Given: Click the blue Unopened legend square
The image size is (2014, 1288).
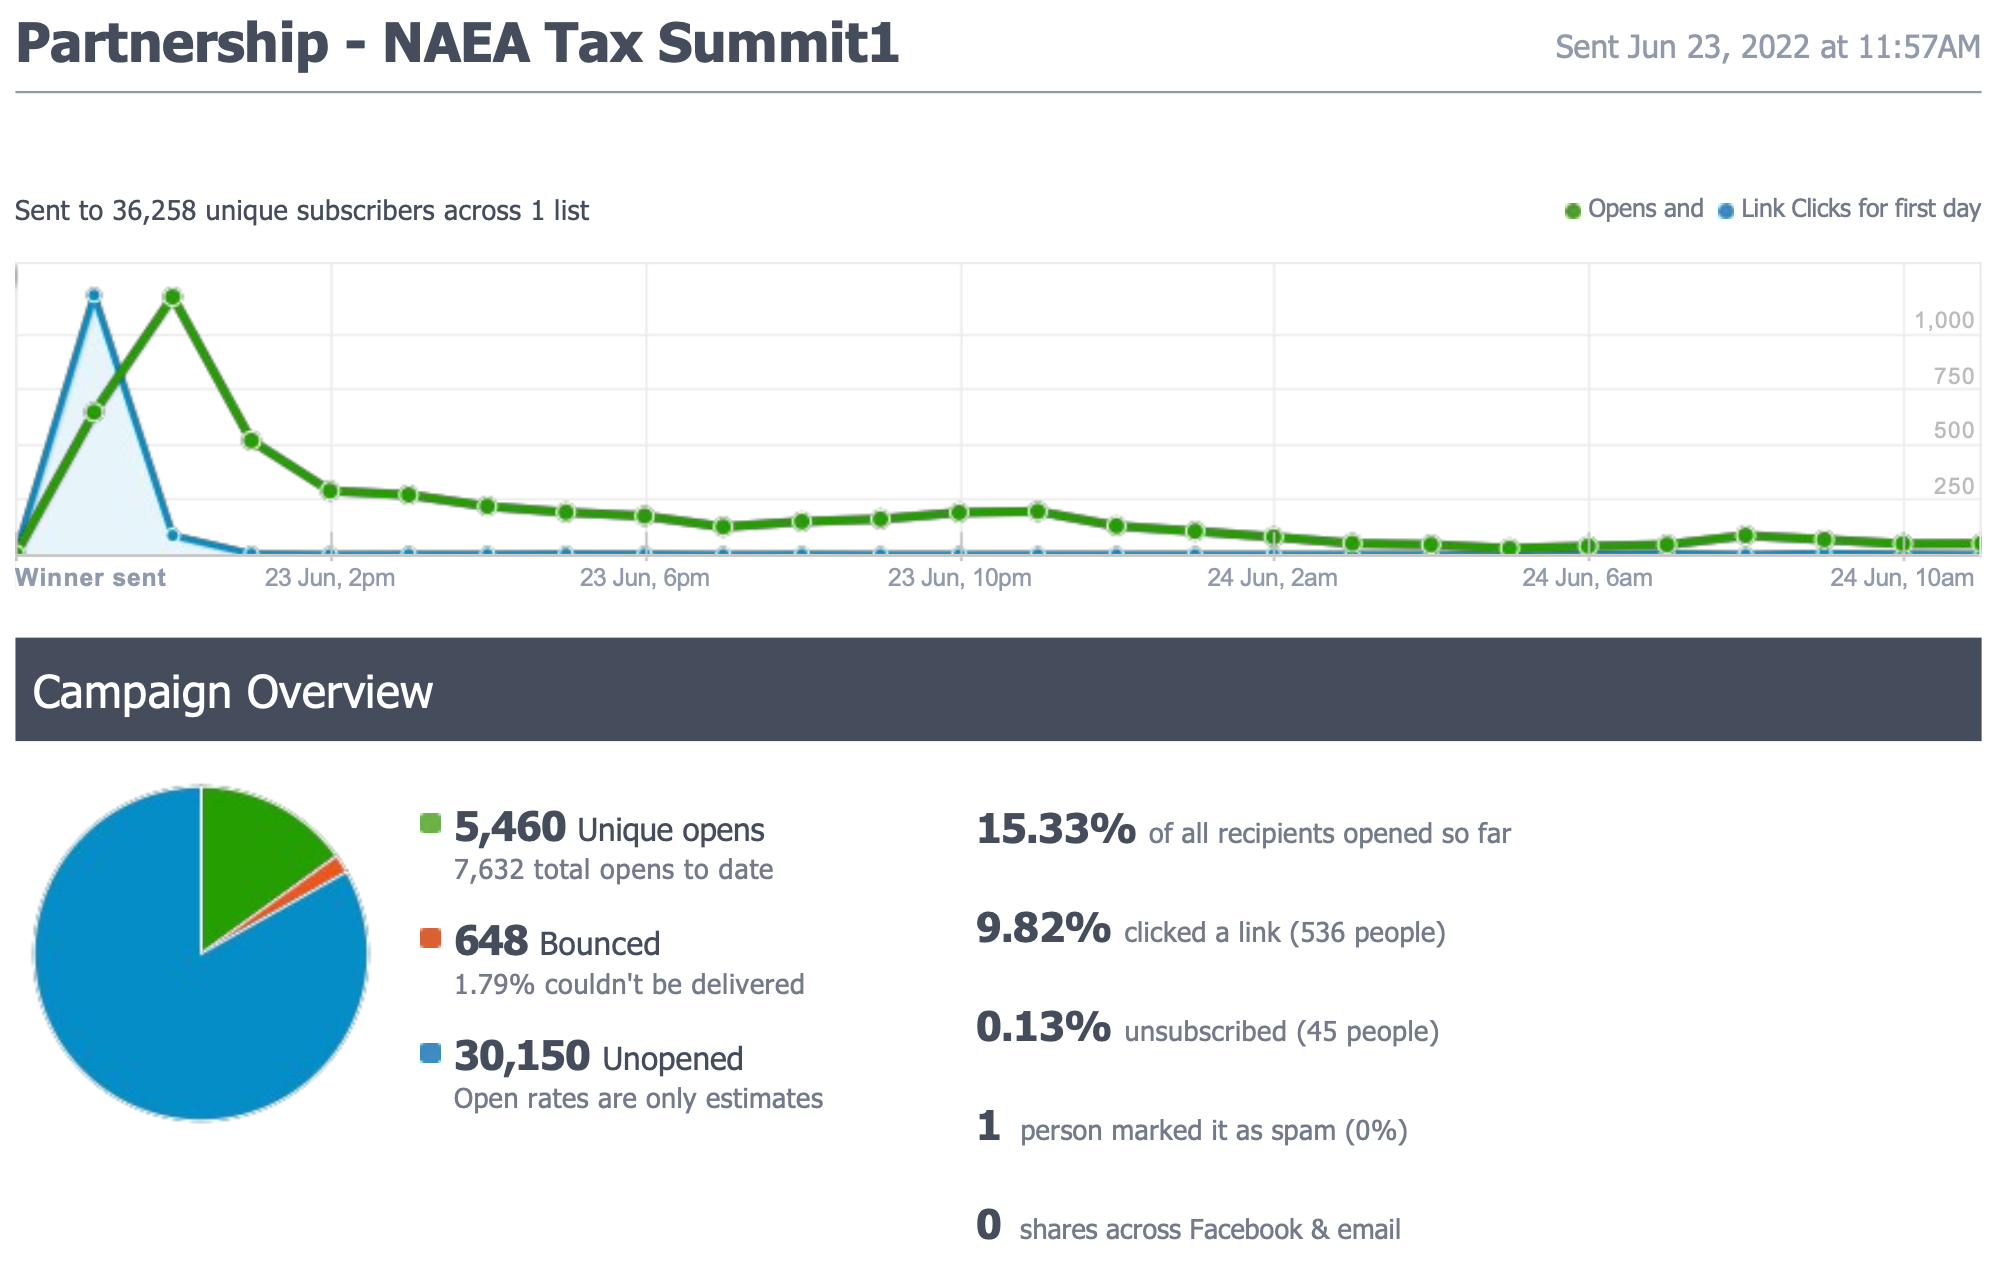Looking at the screenshot, I should tap(430, 1053).
